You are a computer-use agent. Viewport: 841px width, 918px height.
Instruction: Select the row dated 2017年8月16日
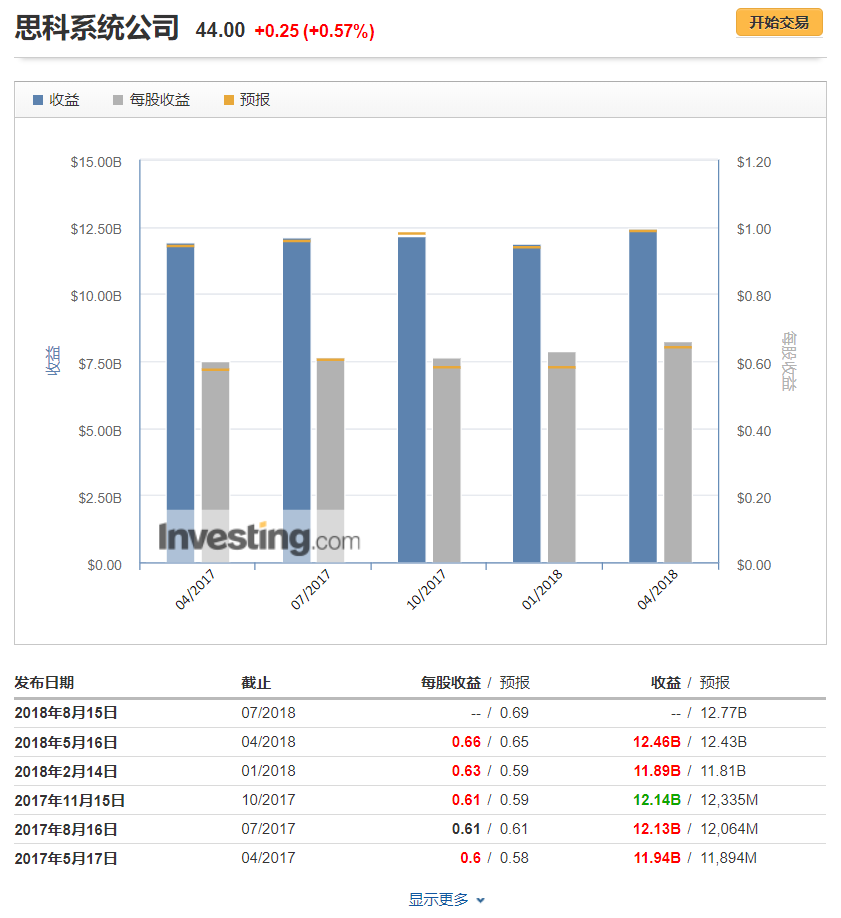[x=420, y=829]
